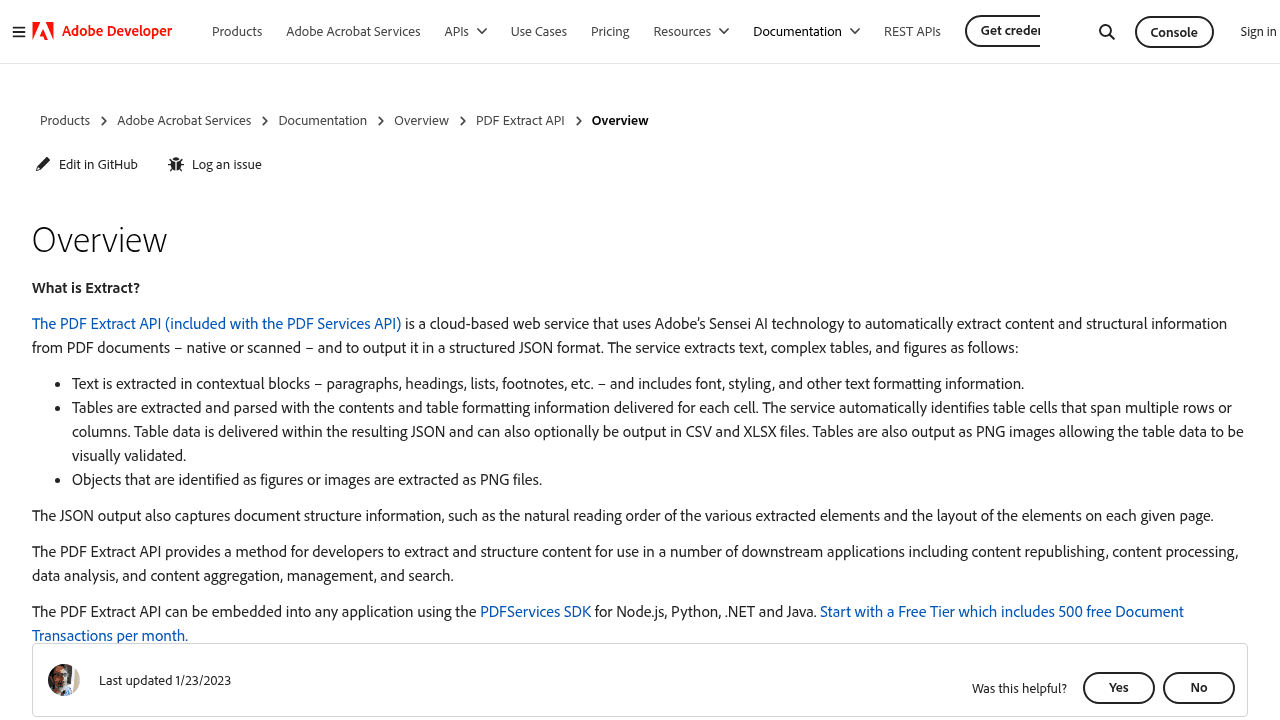Answer Yes to Was this helpful
Image resolution: width=1280 pixels, height=720 pixels.
click(1119, 688)
